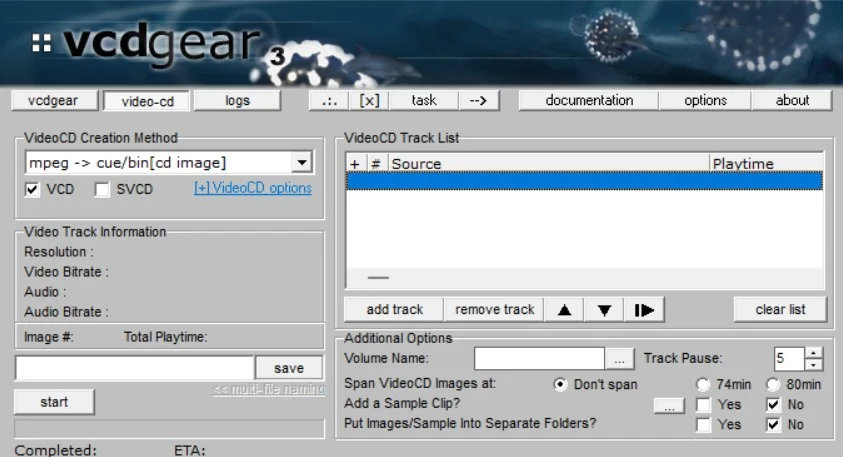Select the Don't span radio button
This screenshot has height=457, width=843.
(560, 384)
